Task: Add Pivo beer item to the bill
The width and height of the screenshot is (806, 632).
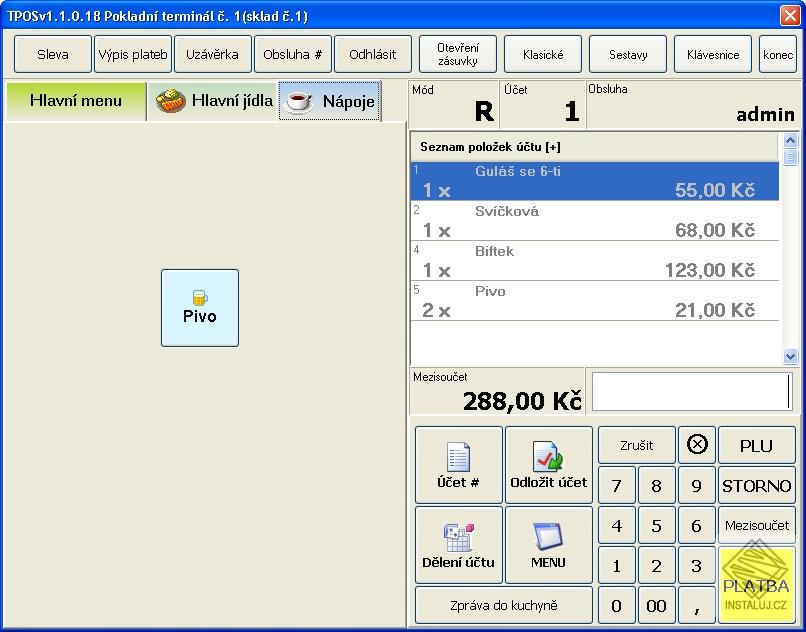Action: (x=199, y=308)
